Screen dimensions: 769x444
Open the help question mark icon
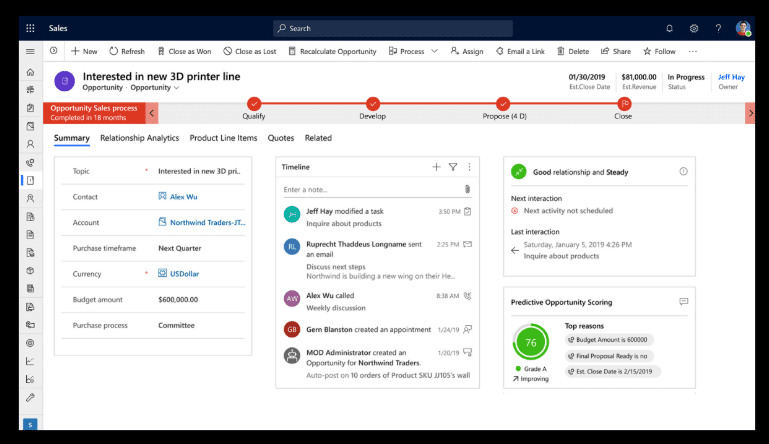coord(718,28)
